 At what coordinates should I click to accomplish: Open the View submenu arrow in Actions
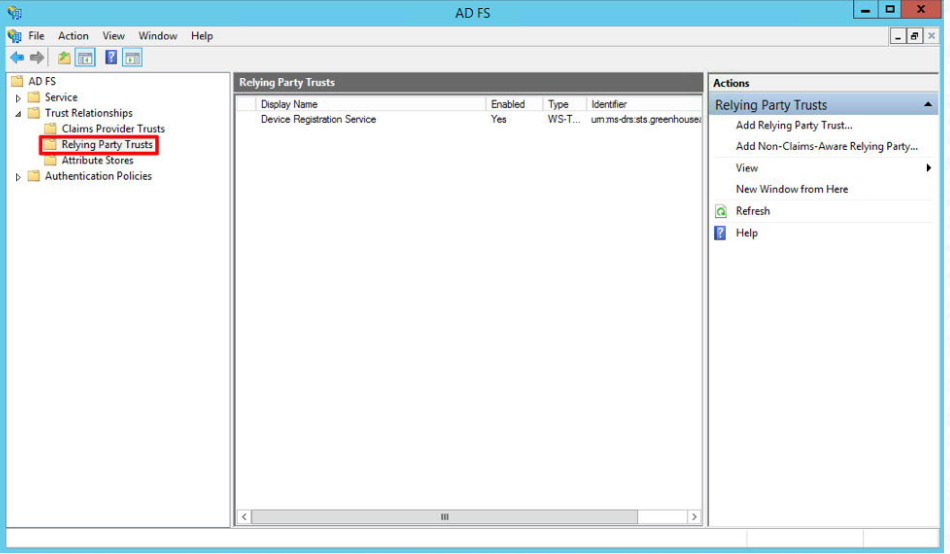click(x=928, y=168)
